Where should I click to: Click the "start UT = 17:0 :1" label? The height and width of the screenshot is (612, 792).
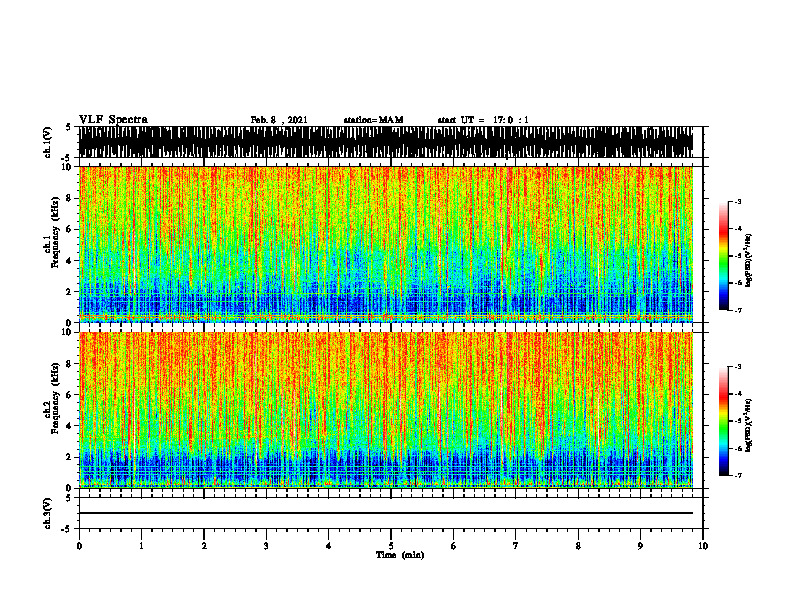(483, 120)
